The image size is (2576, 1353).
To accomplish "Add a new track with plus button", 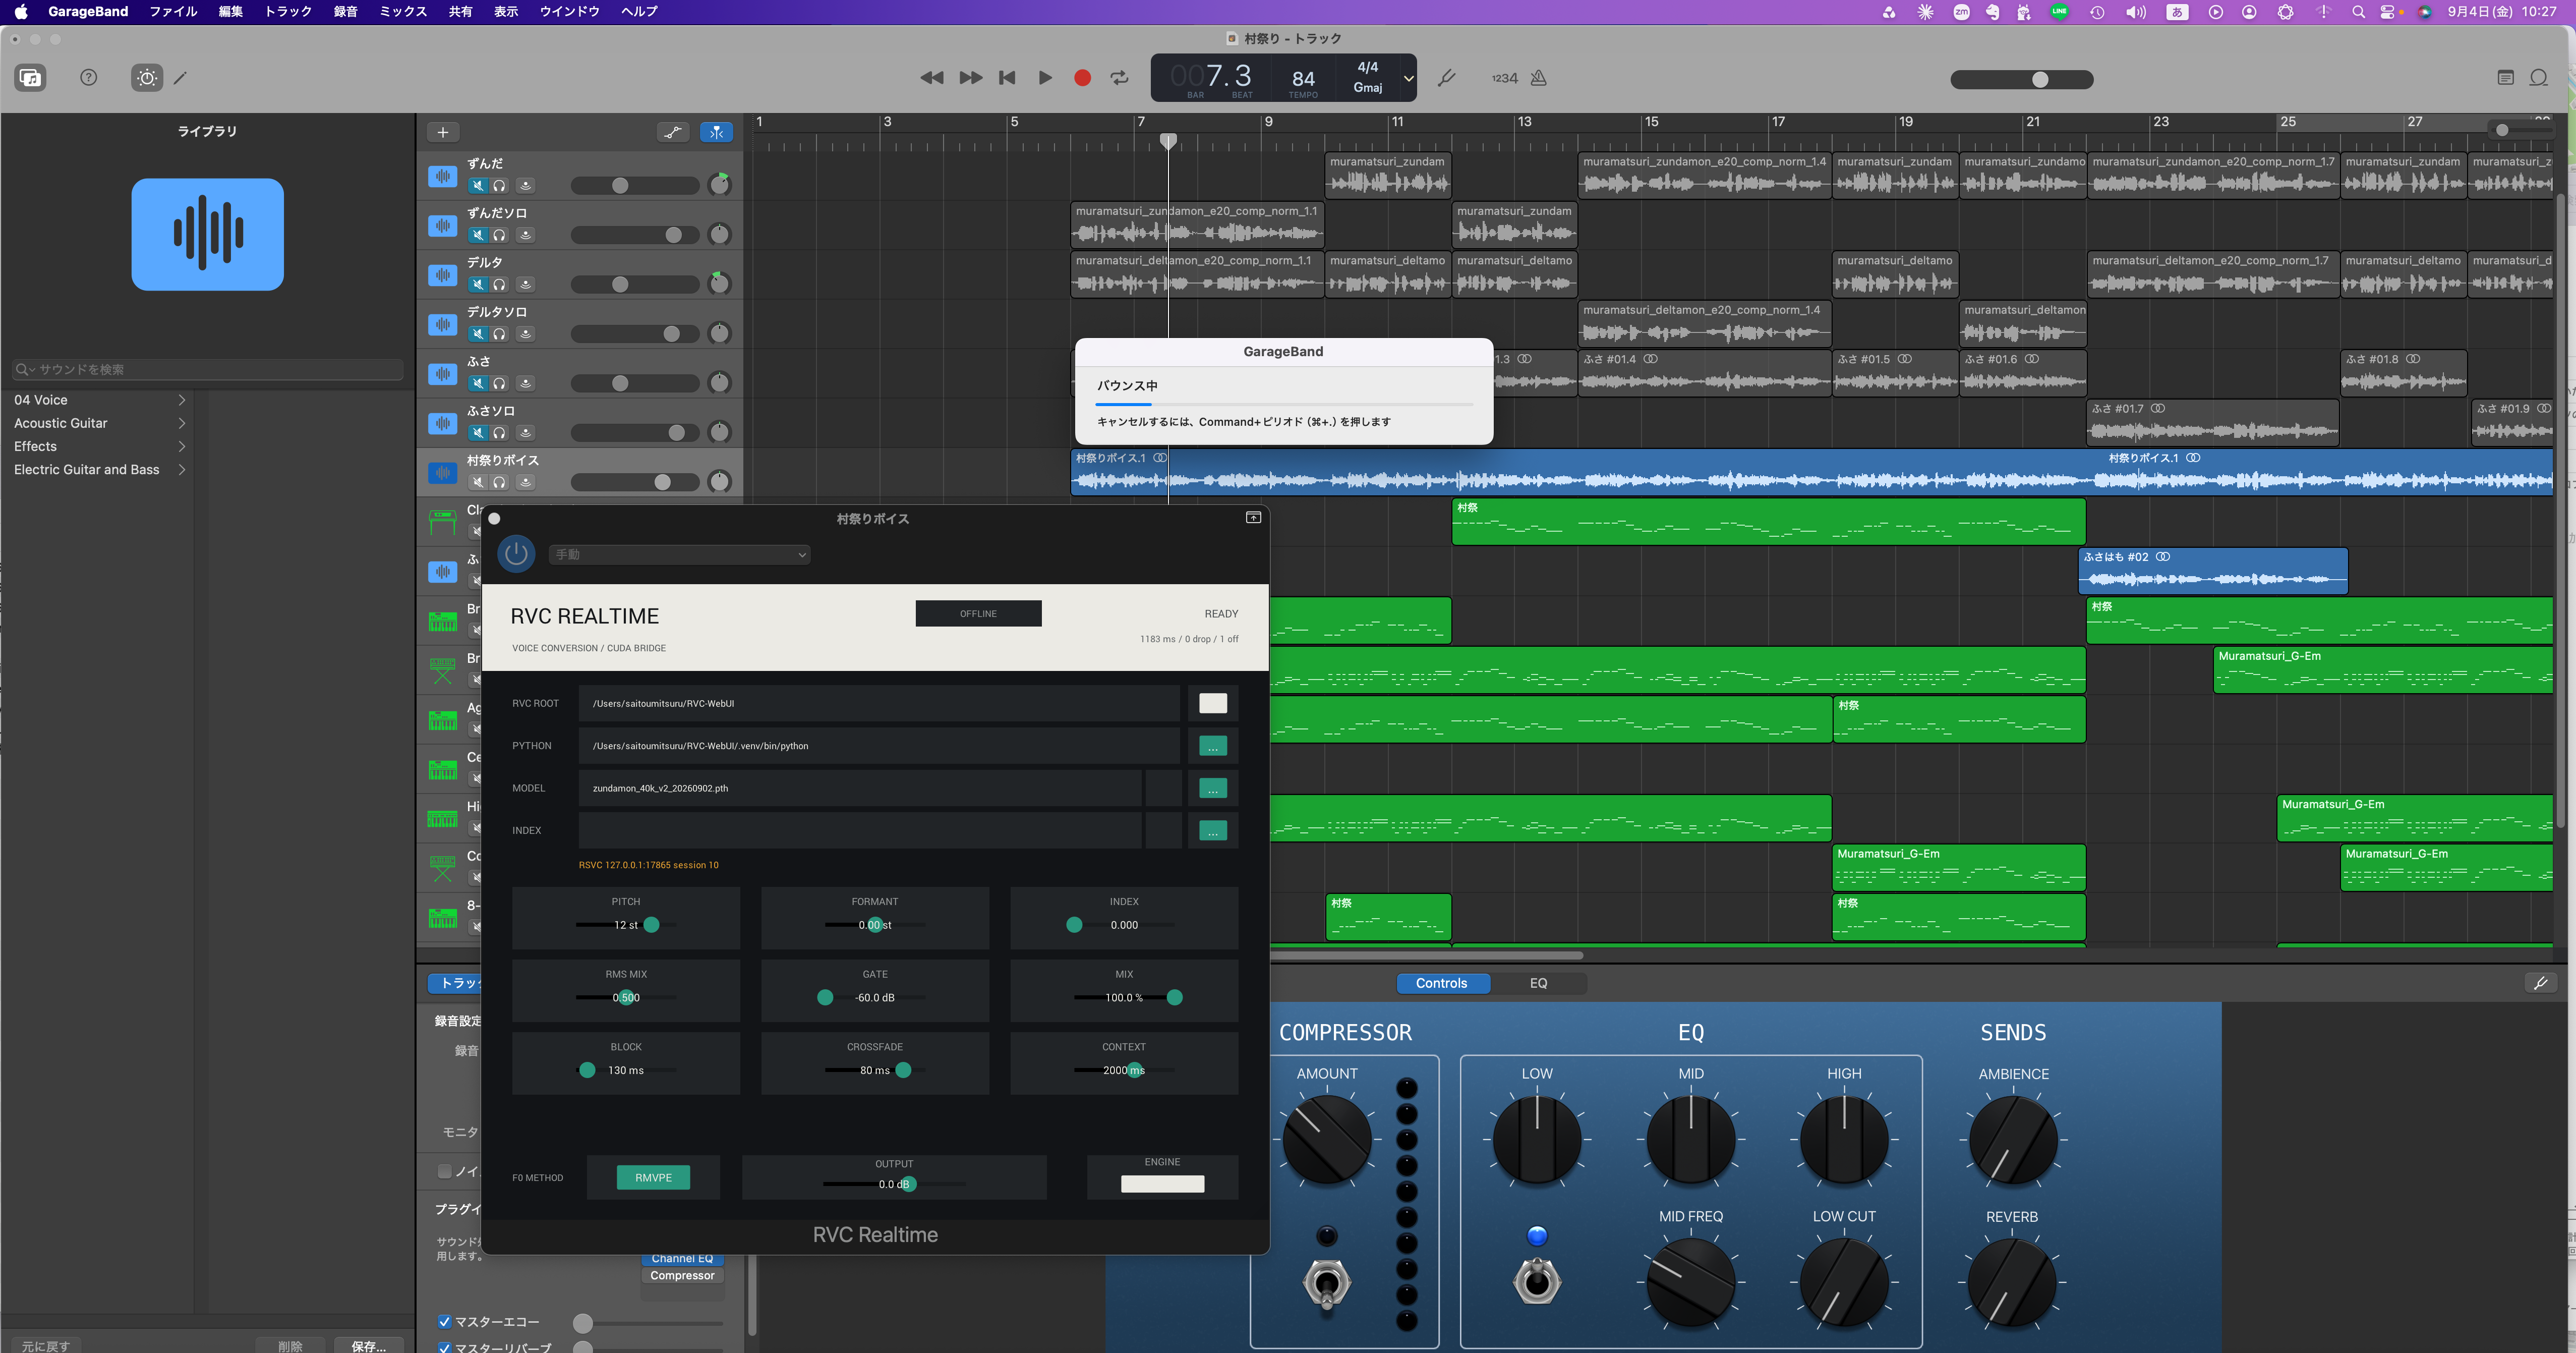I will coord(443,132).
